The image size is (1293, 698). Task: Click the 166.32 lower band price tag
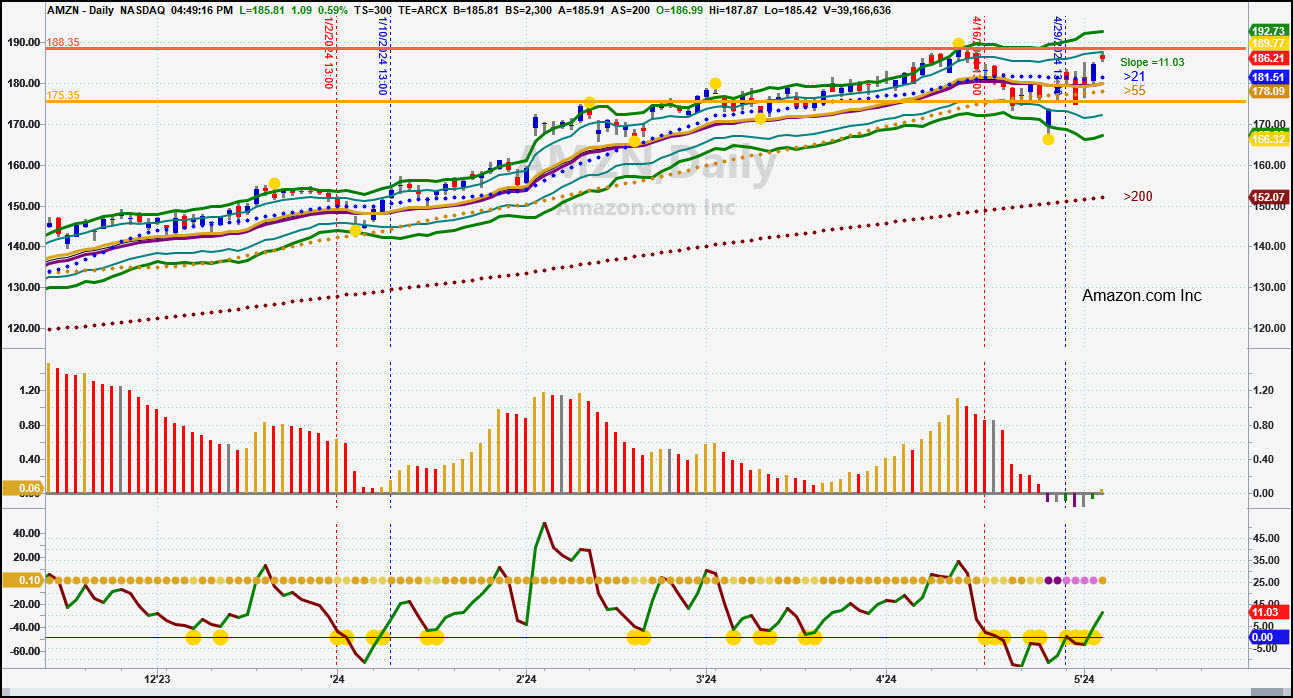click(x=1267, y=140)
